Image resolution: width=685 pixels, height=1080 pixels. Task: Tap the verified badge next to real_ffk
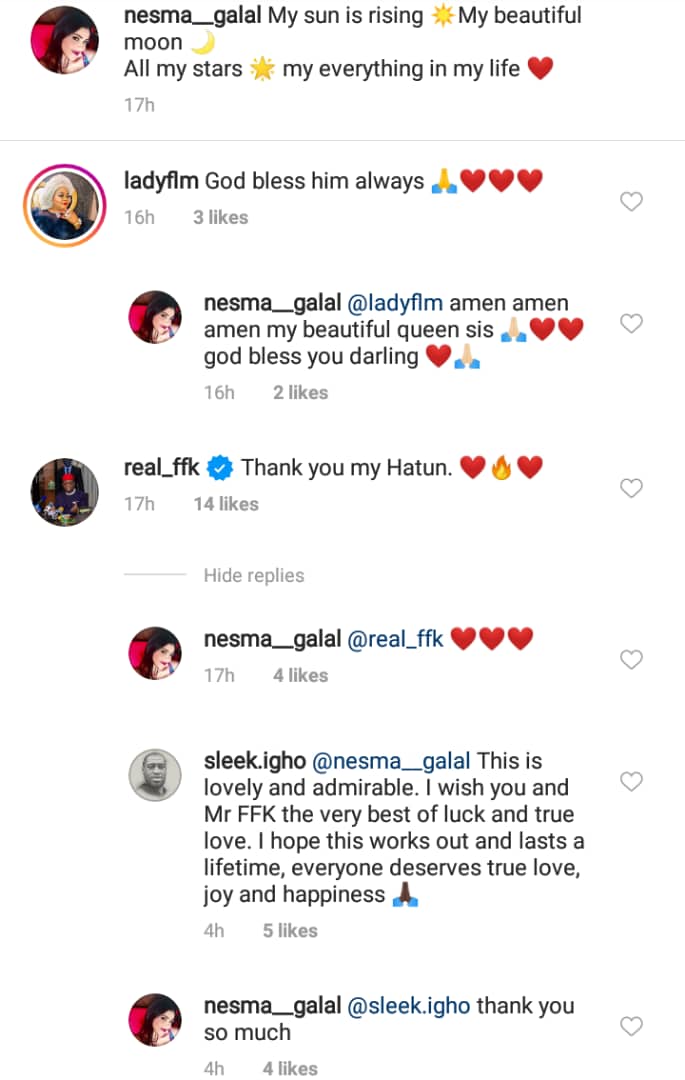point(222,467)
